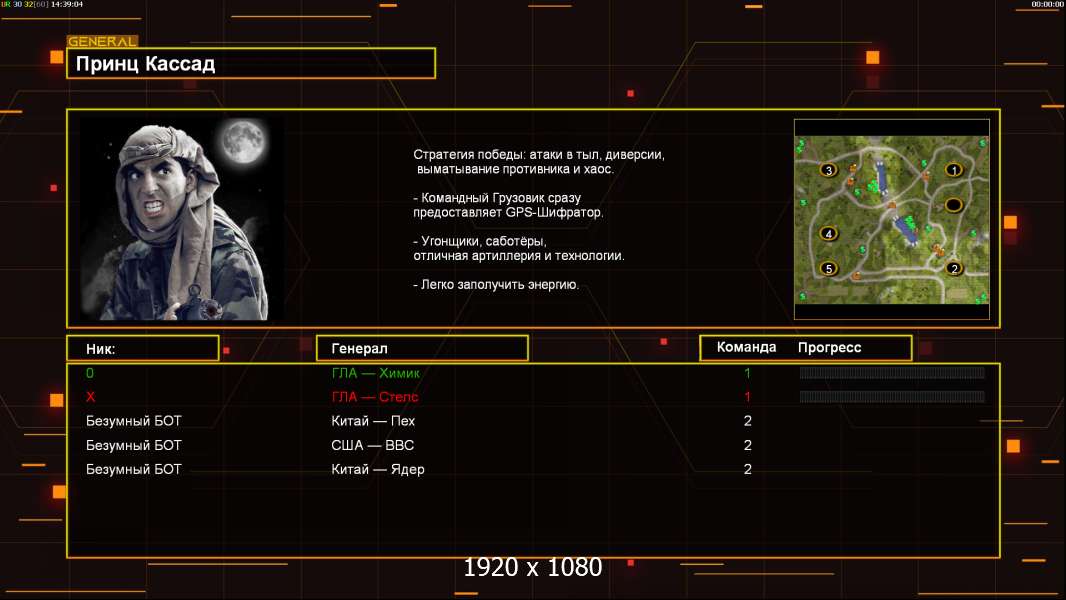Select start position marker 3 on minimap
The height and width of the screenshot is (600, 1066).
point(828,170)
